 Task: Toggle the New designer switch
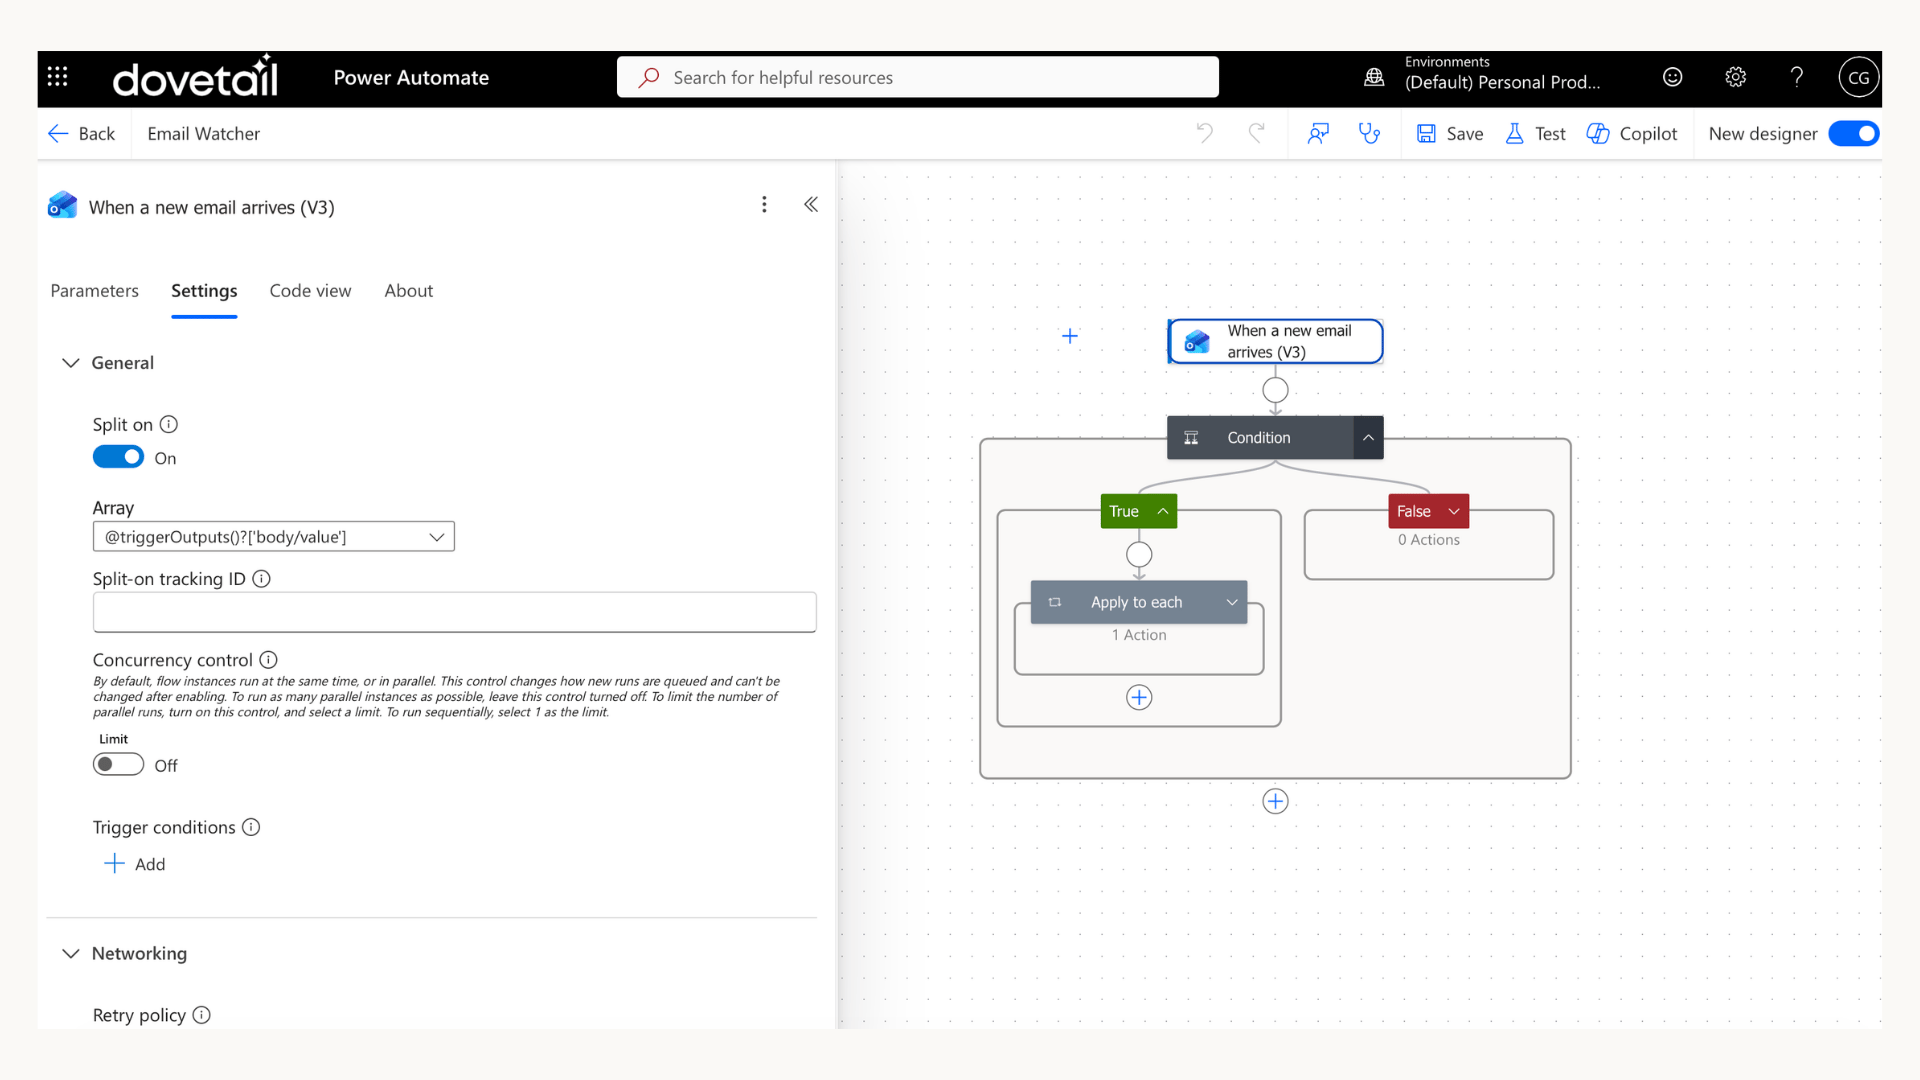pos(1853,133)
